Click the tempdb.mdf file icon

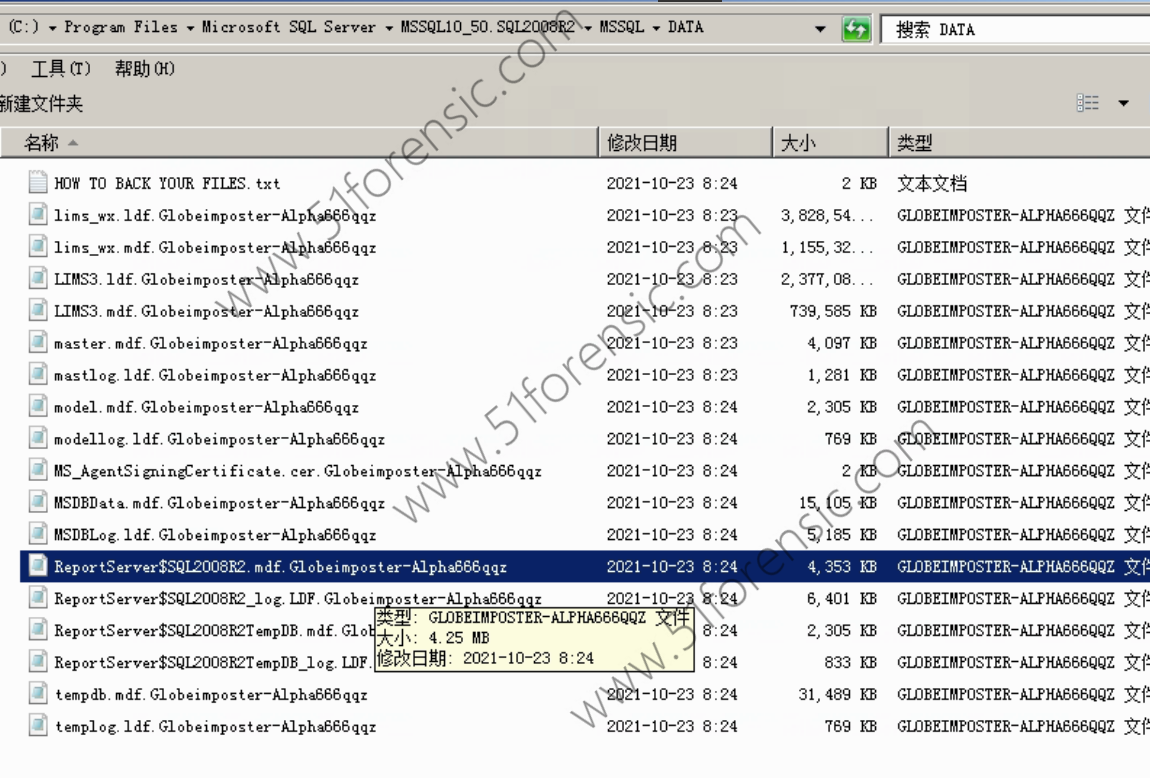(38, 694)
